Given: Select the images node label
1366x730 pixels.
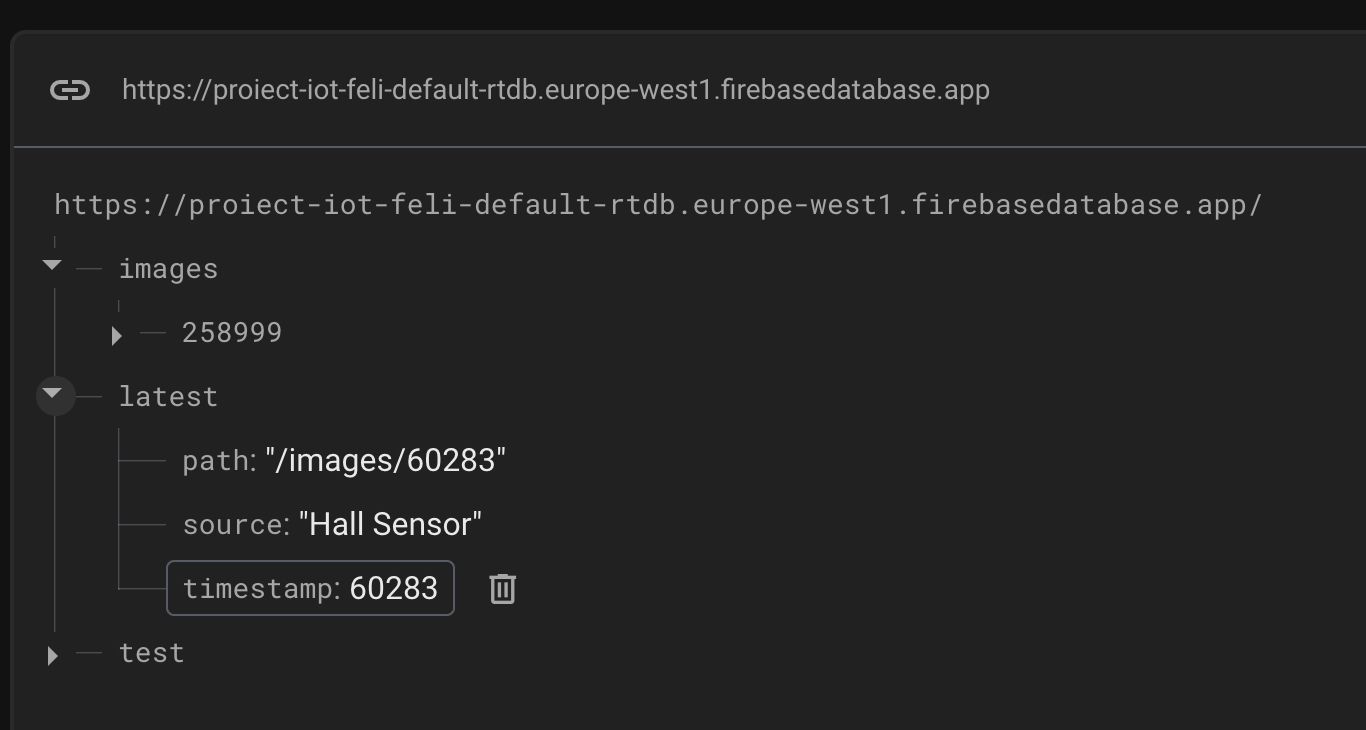Looking at the screenshot, I should [x=168, y=268].
